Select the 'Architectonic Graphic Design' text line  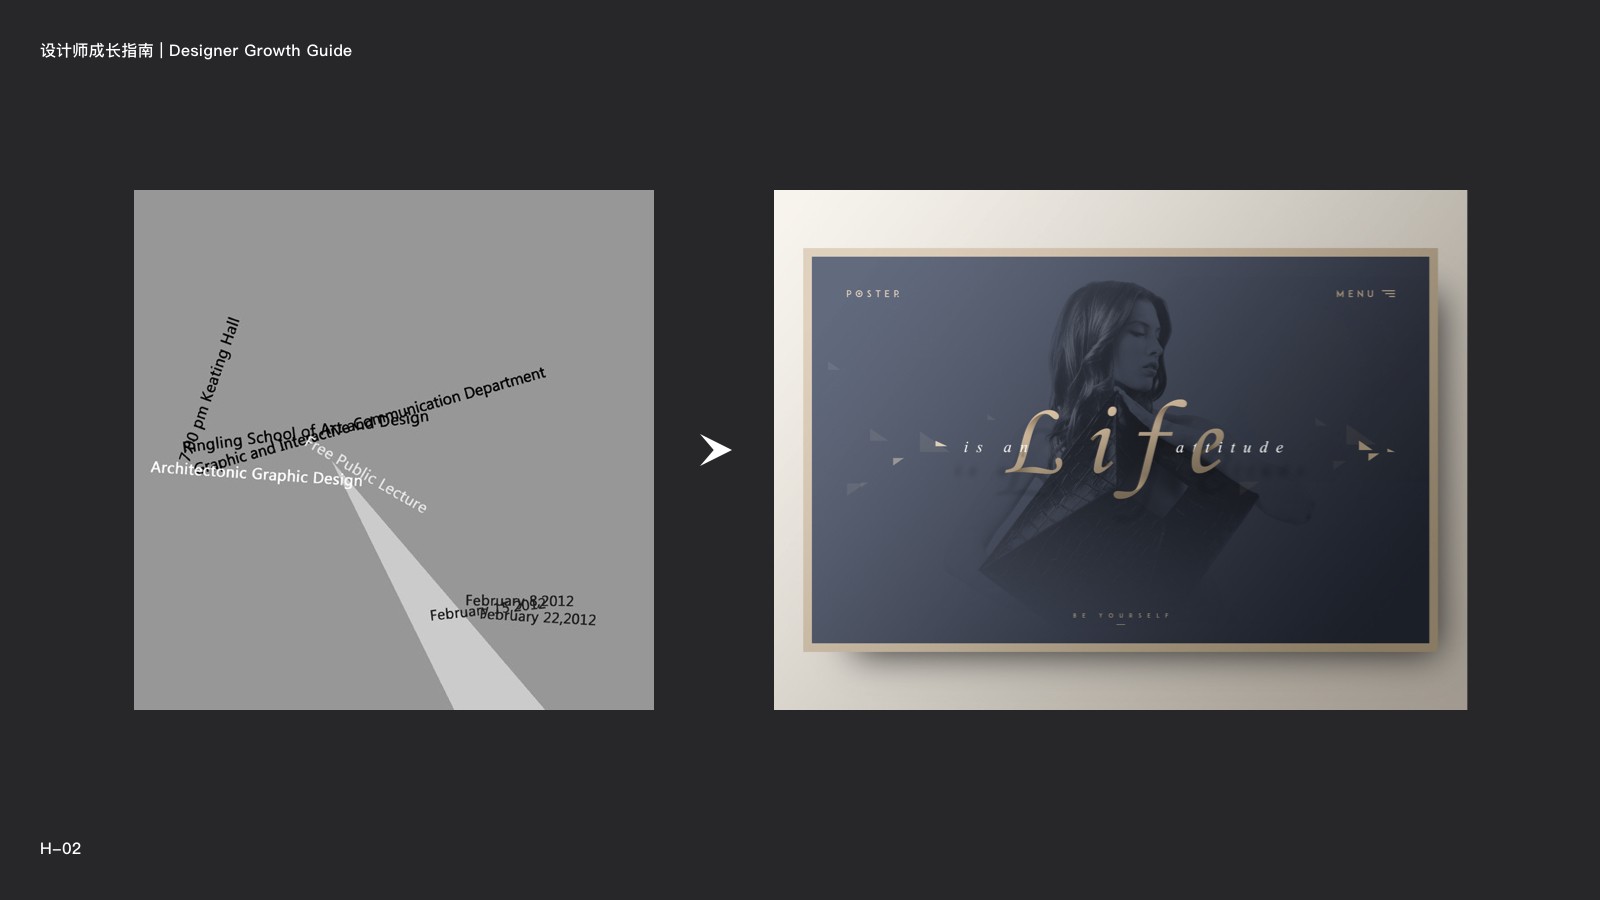pyautogui.click(x=256, y=473)
